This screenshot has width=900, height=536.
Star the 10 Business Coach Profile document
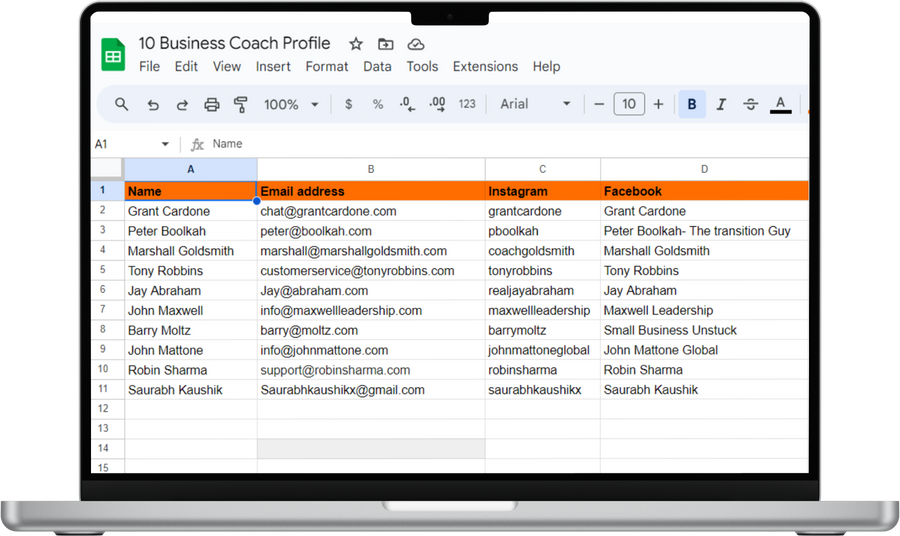click(x=356, y=44)
